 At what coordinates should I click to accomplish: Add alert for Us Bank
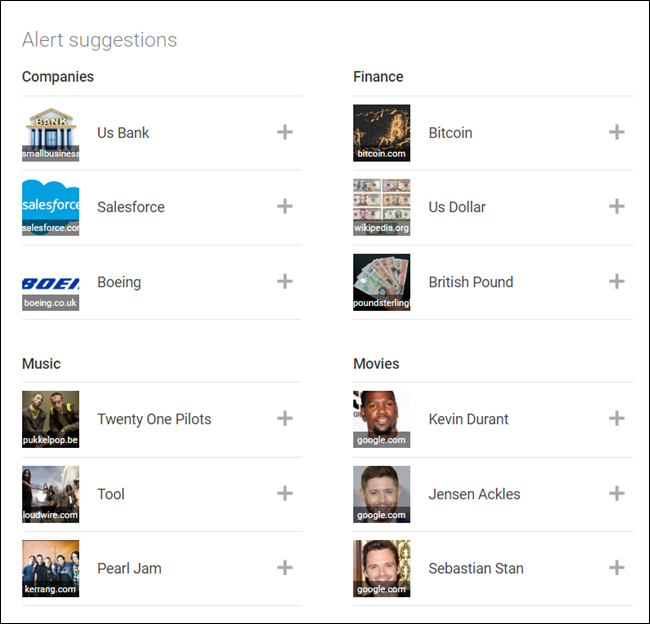[x=285, y=132]
